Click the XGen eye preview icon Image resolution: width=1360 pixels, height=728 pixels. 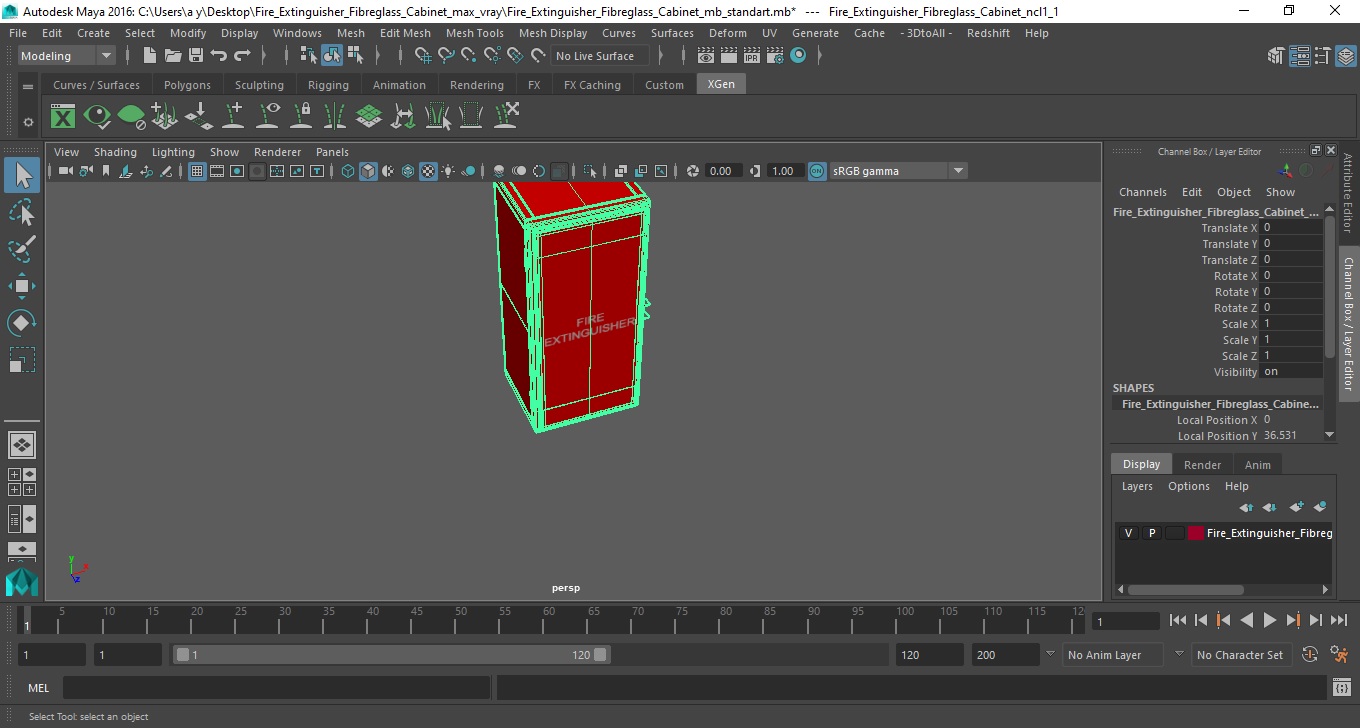click(x=97, y=117)
